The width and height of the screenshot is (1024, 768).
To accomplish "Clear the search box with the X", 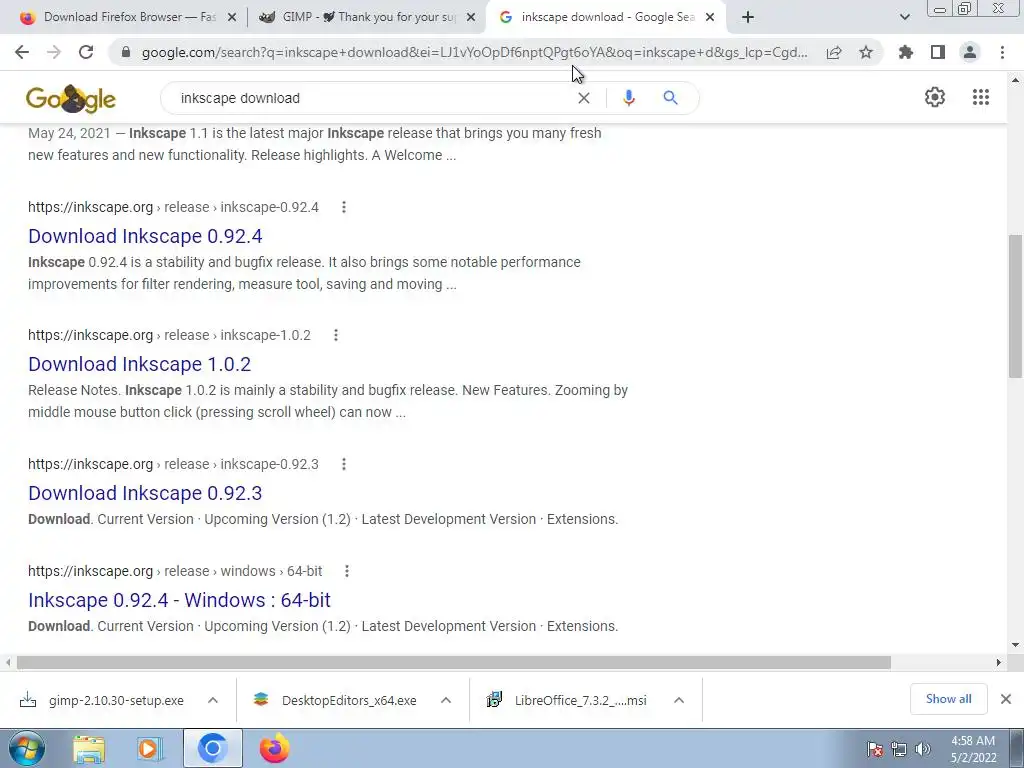I will [584, 98].
